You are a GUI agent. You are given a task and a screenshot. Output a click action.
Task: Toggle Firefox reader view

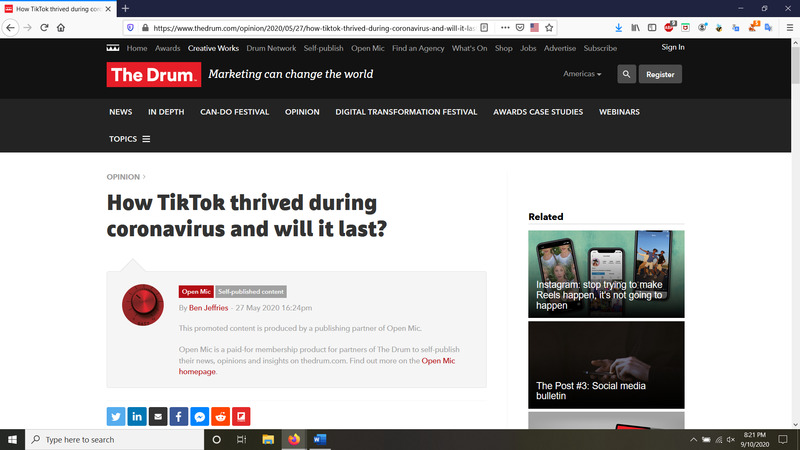[x=485, y=28]
